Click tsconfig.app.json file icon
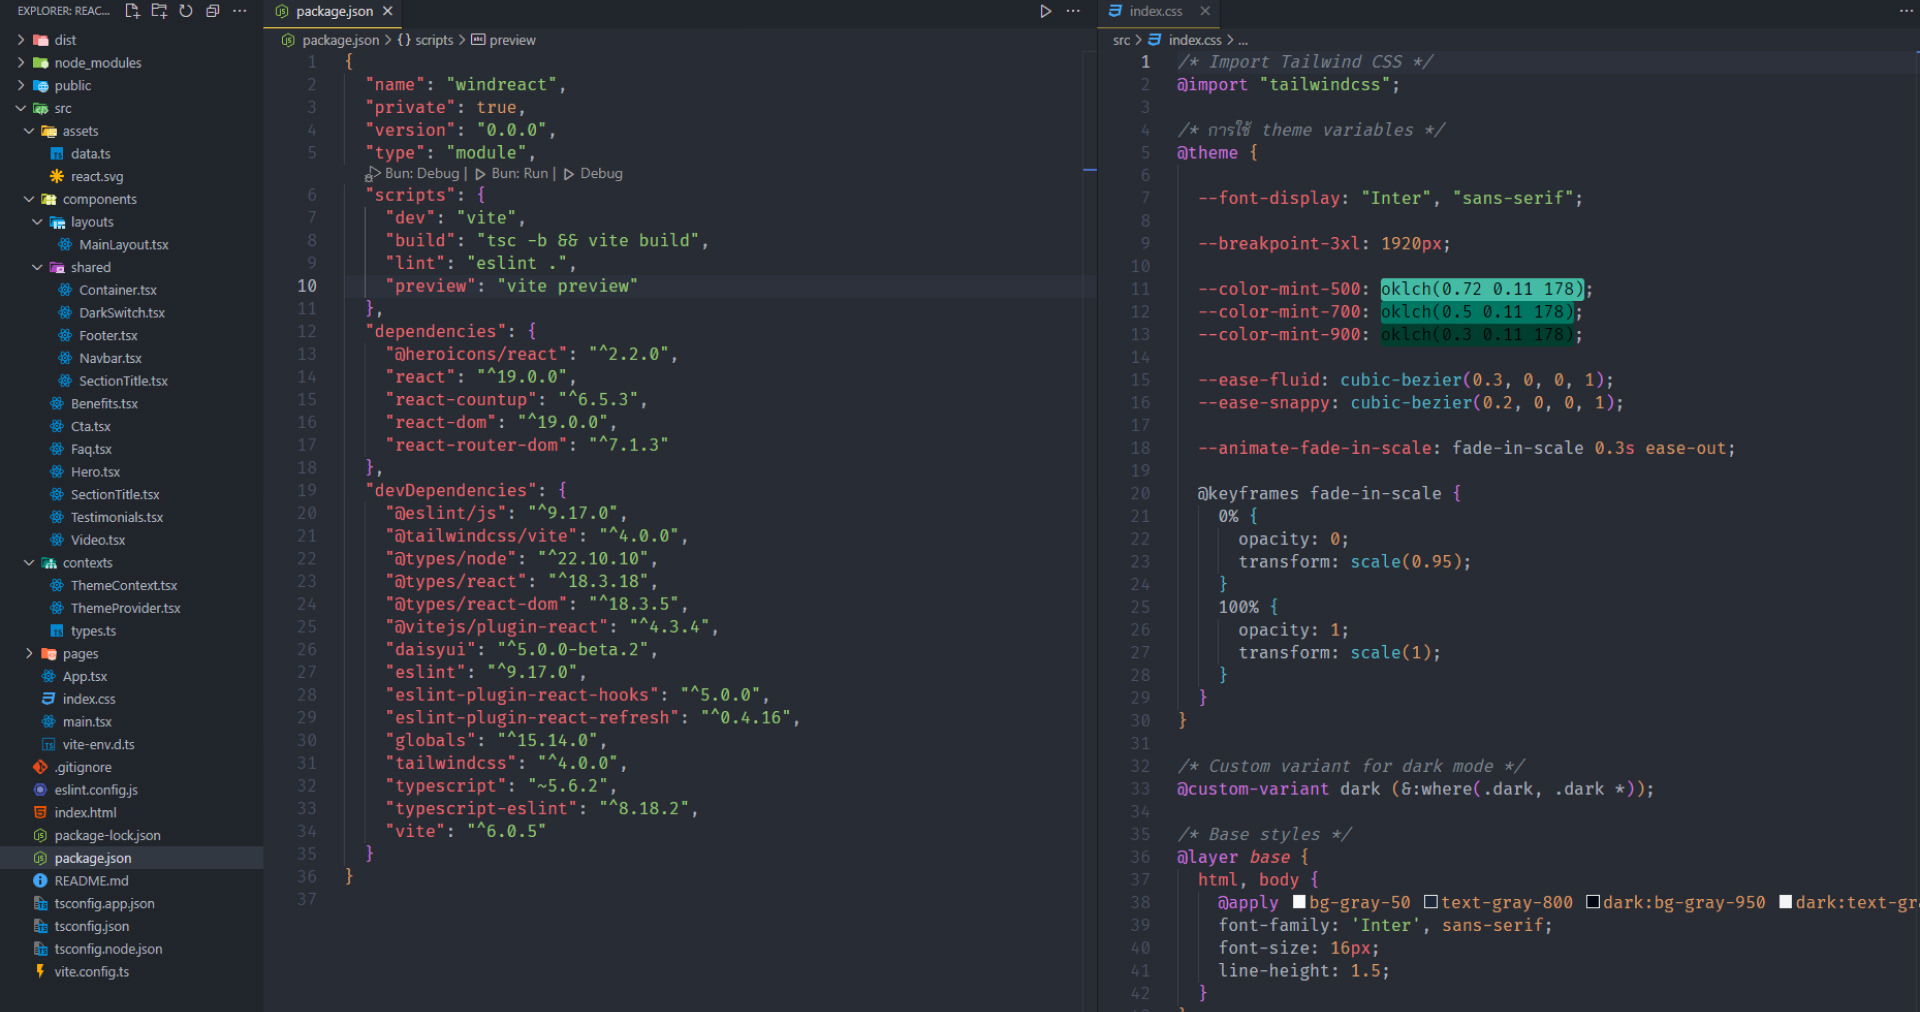 (x=40, y=904)
